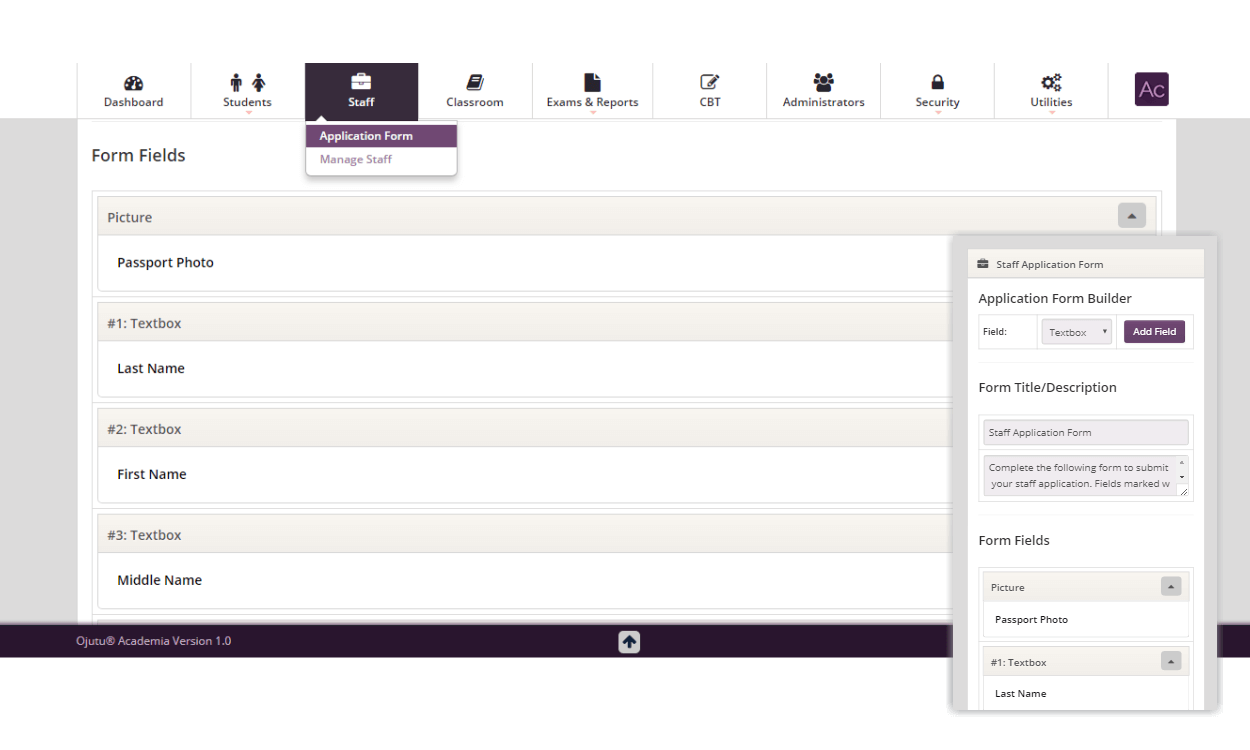Open the Dashboard gauge icon
The image size is (1250, 750).
coord(134,83)
